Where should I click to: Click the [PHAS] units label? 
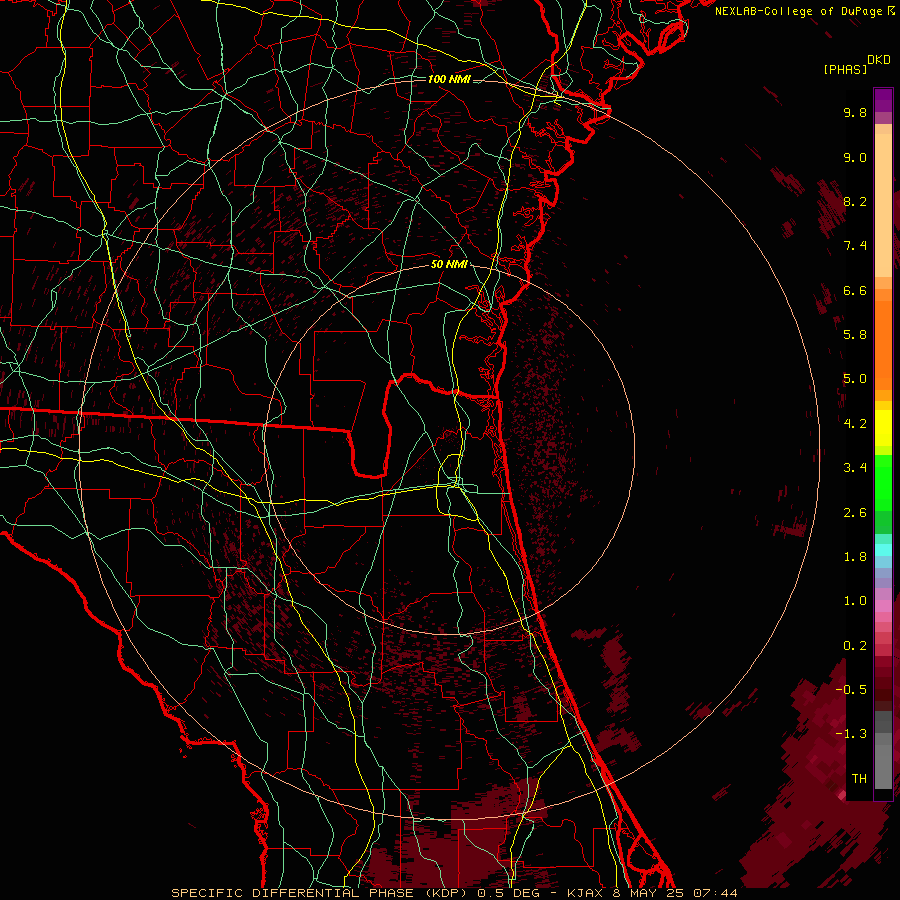845,70
